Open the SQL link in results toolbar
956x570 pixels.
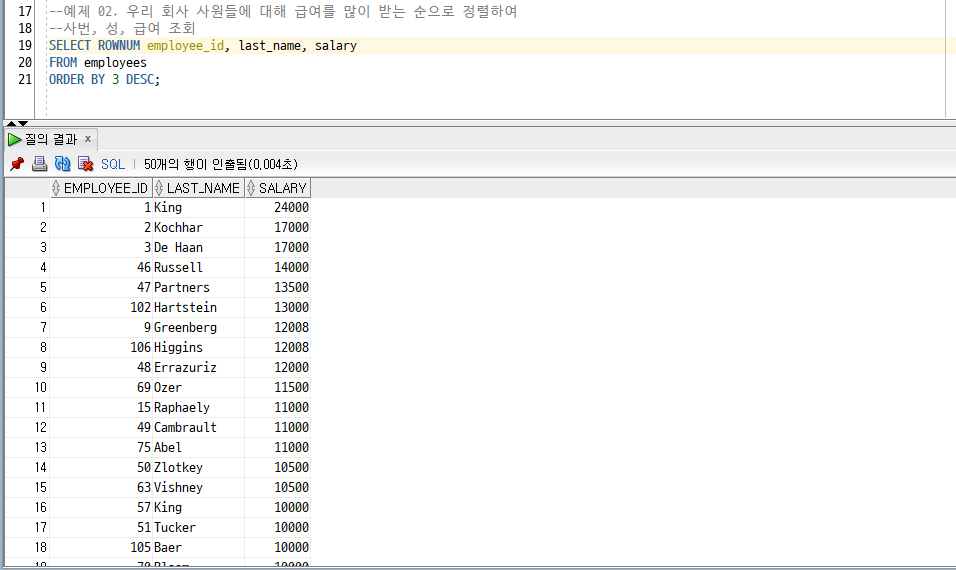(113, 164)
